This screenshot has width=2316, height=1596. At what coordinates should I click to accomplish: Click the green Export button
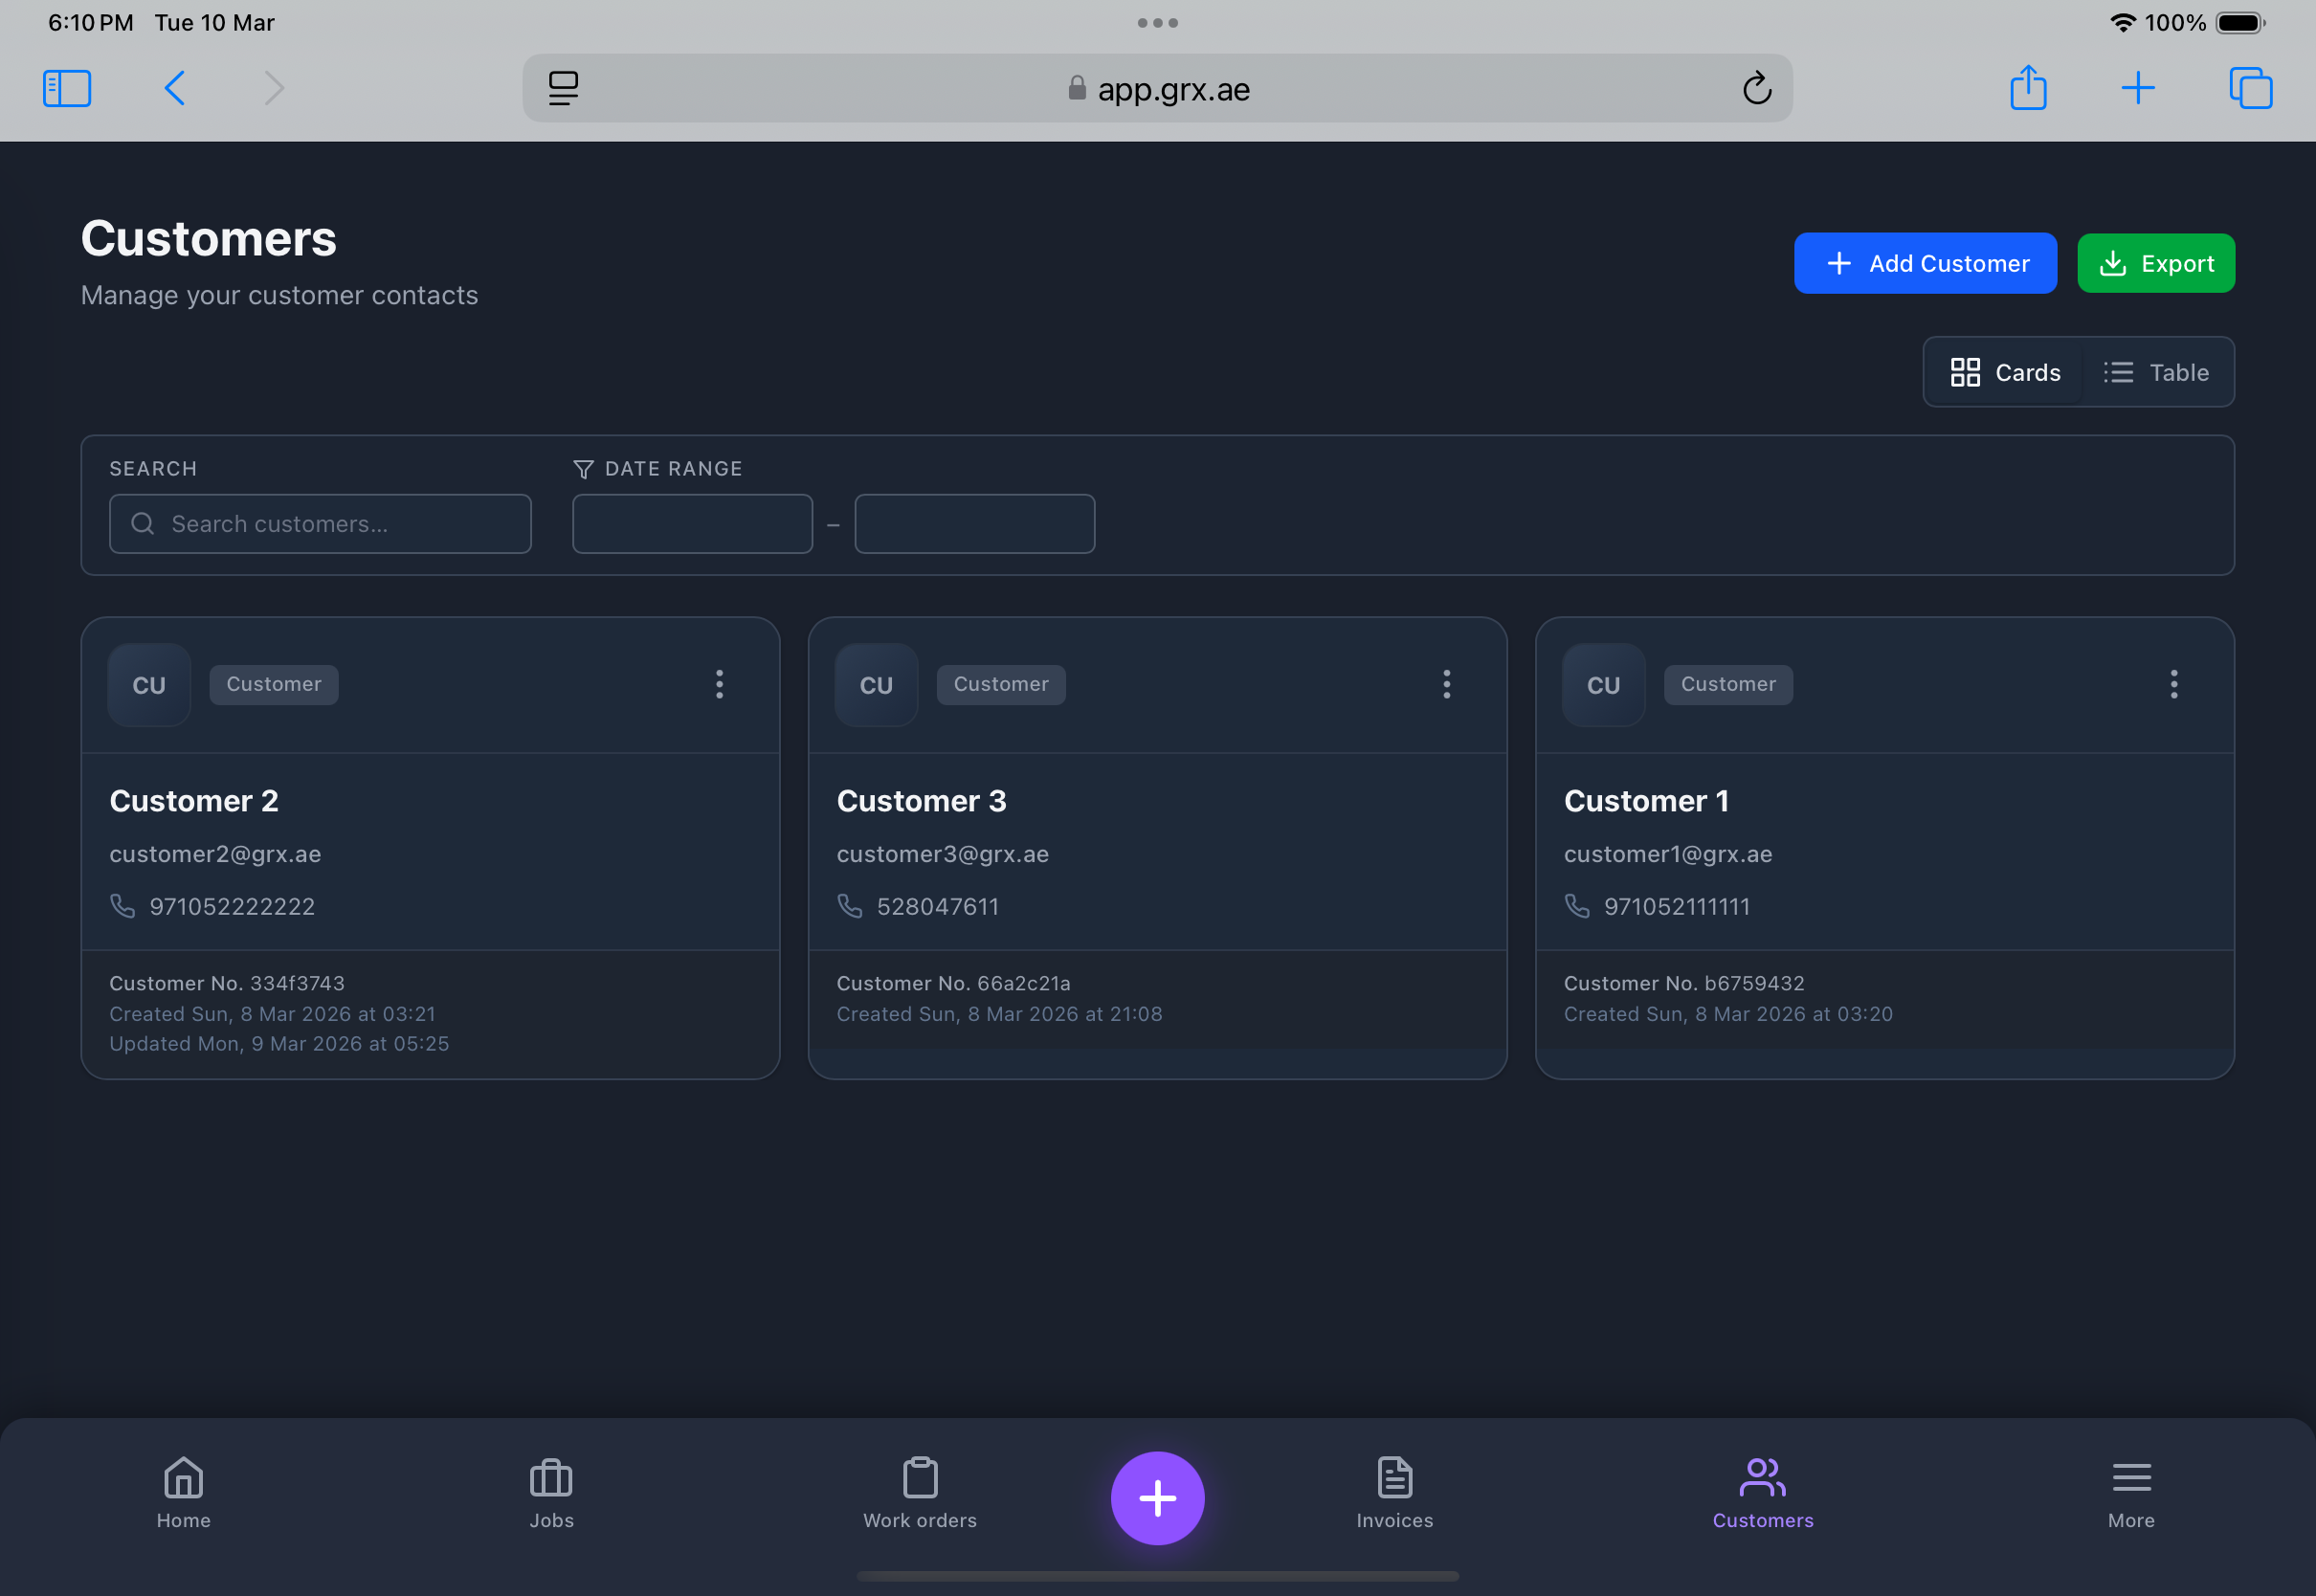click(2156, 263)
